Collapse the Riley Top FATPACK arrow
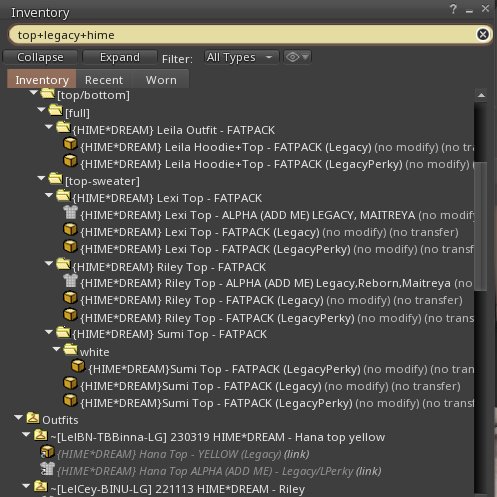Viewport: 497px width, 497px height. coord(49,264)
